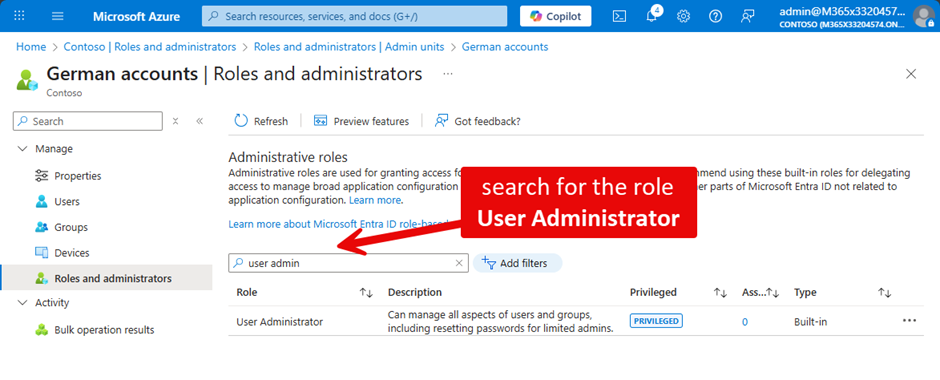Collapse the sidebar with double chevron
The width and height of the screenshot is (940, 380).
[x=200, y=121]
